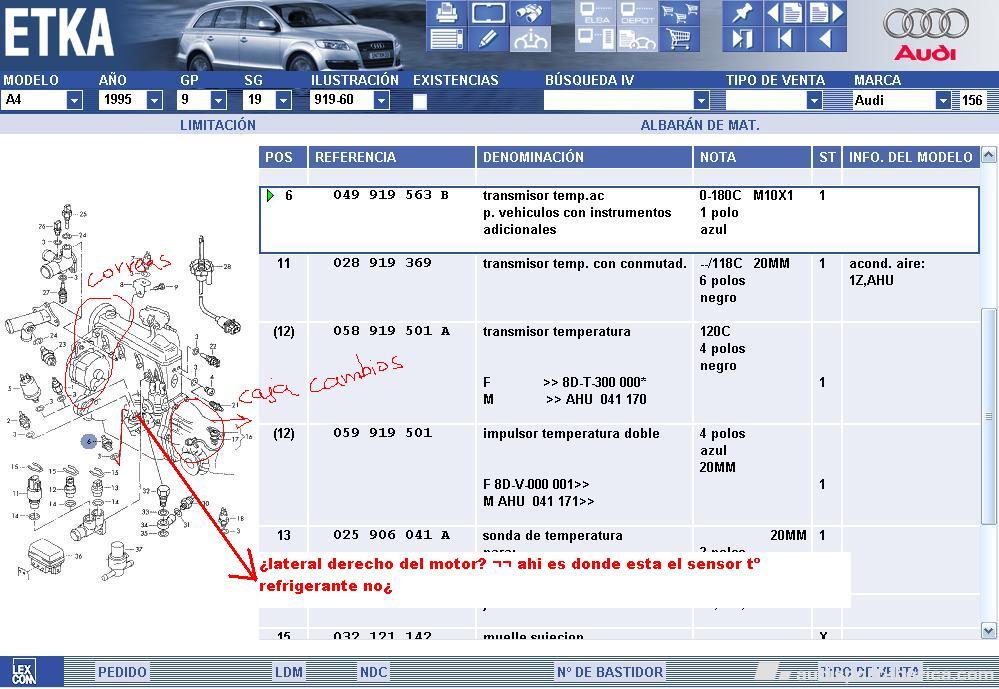Jump to first with the skip-back icon
The height and width of the screenshot is (689, 999).
784,39
